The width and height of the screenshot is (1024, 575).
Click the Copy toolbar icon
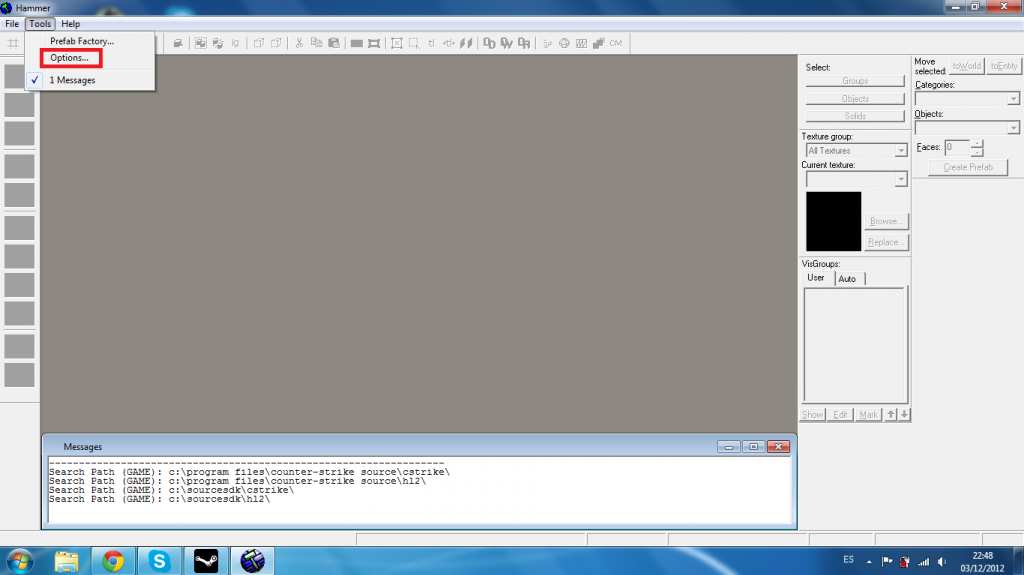[316, 43]
